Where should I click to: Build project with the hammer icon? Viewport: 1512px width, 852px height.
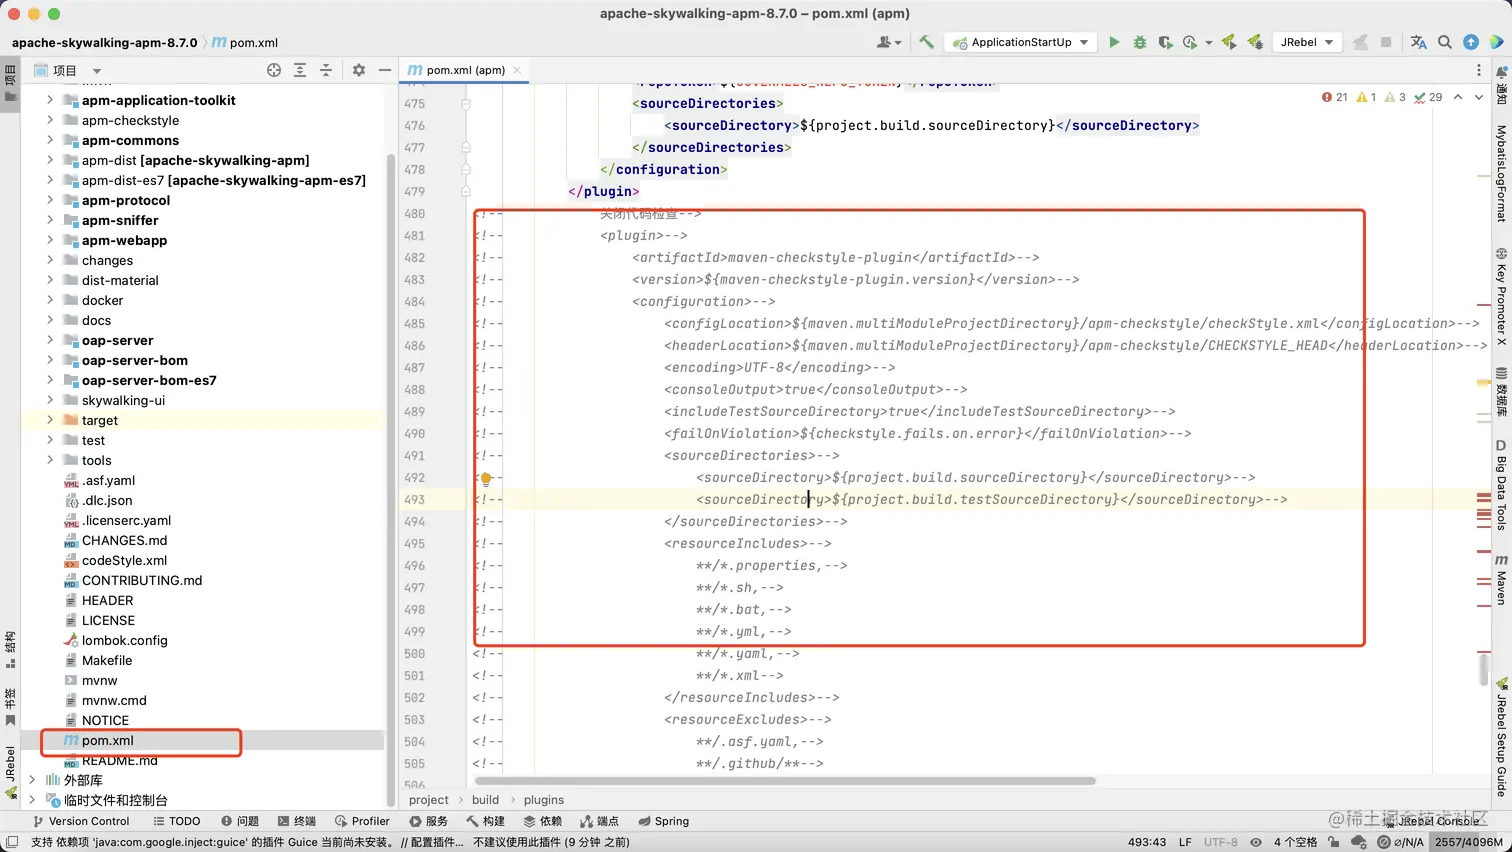[926, 42]
